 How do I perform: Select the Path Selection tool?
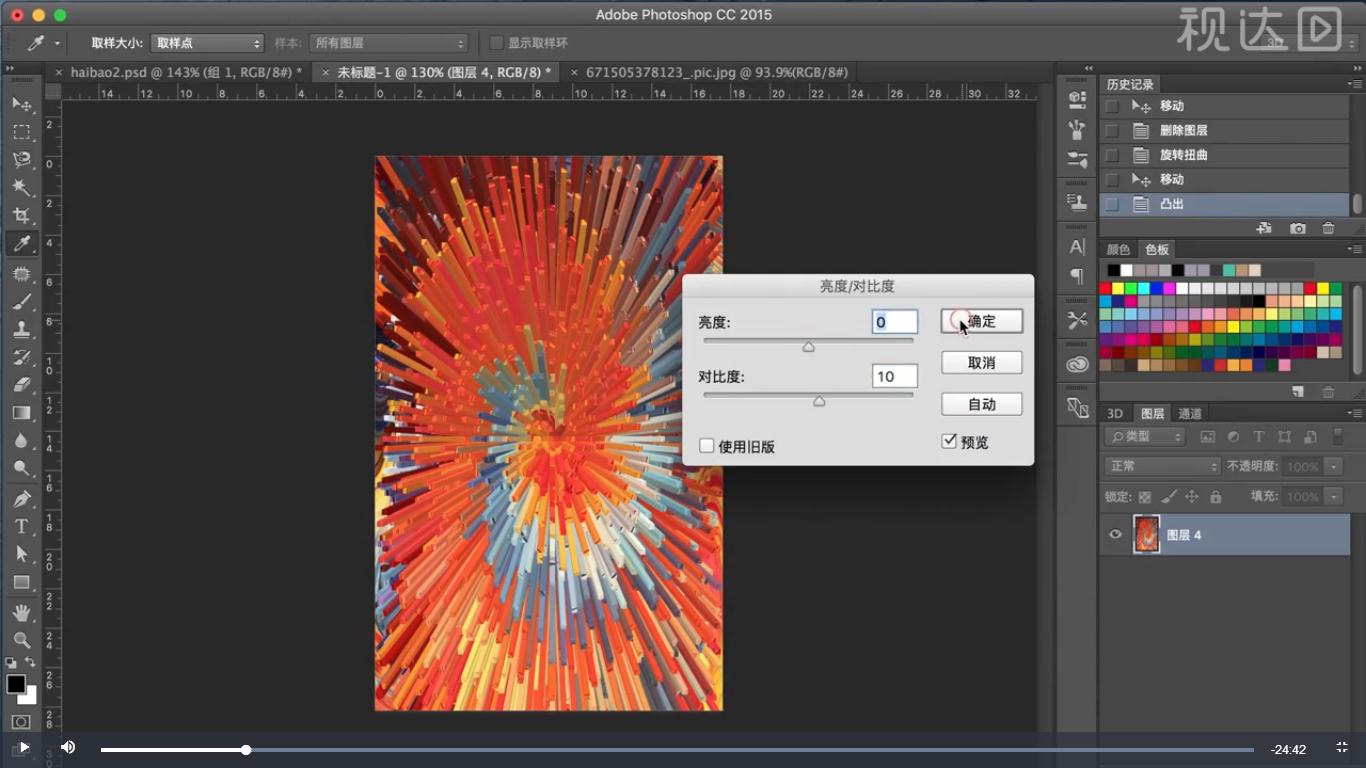[x=21, y=554]
